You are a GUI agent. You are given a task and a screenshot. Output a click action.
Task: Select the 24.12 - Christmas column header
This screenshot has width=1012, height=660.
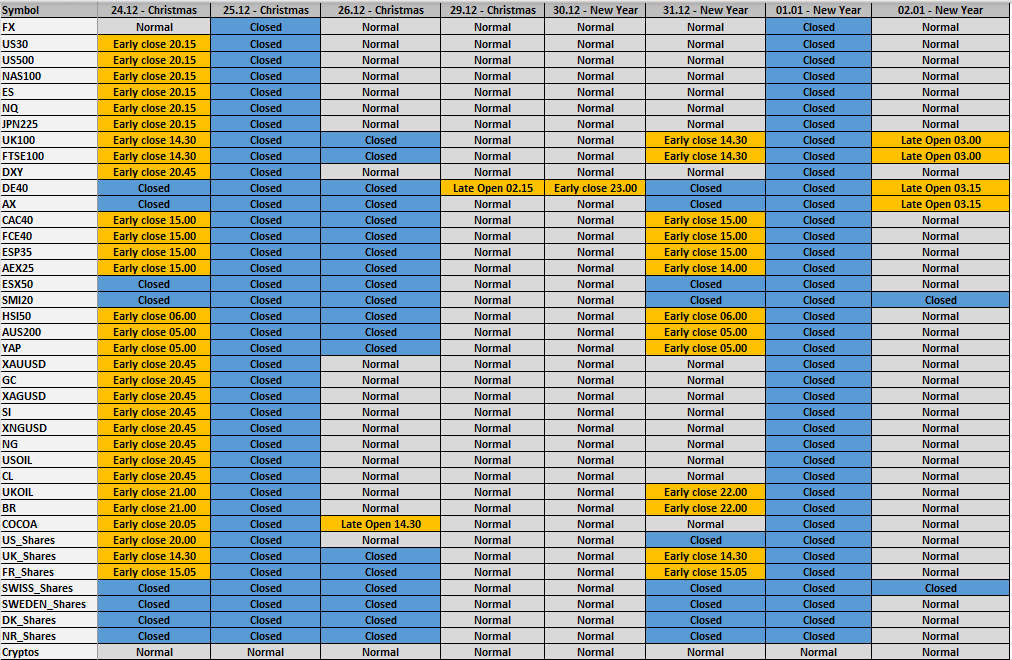click(154, 10)
